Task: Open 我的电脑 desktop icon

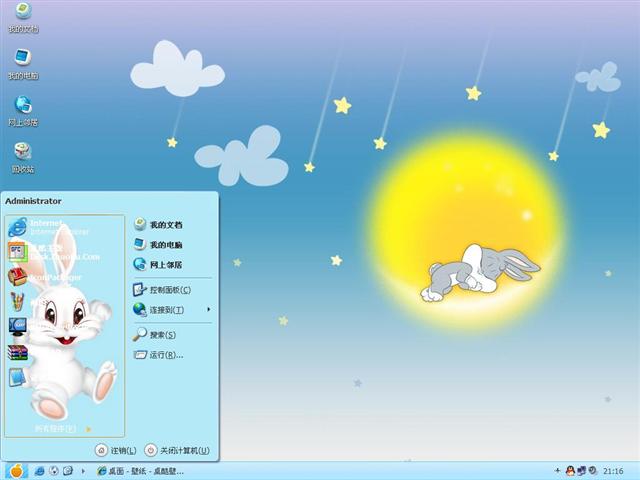Action: click(x=23, y=64)
